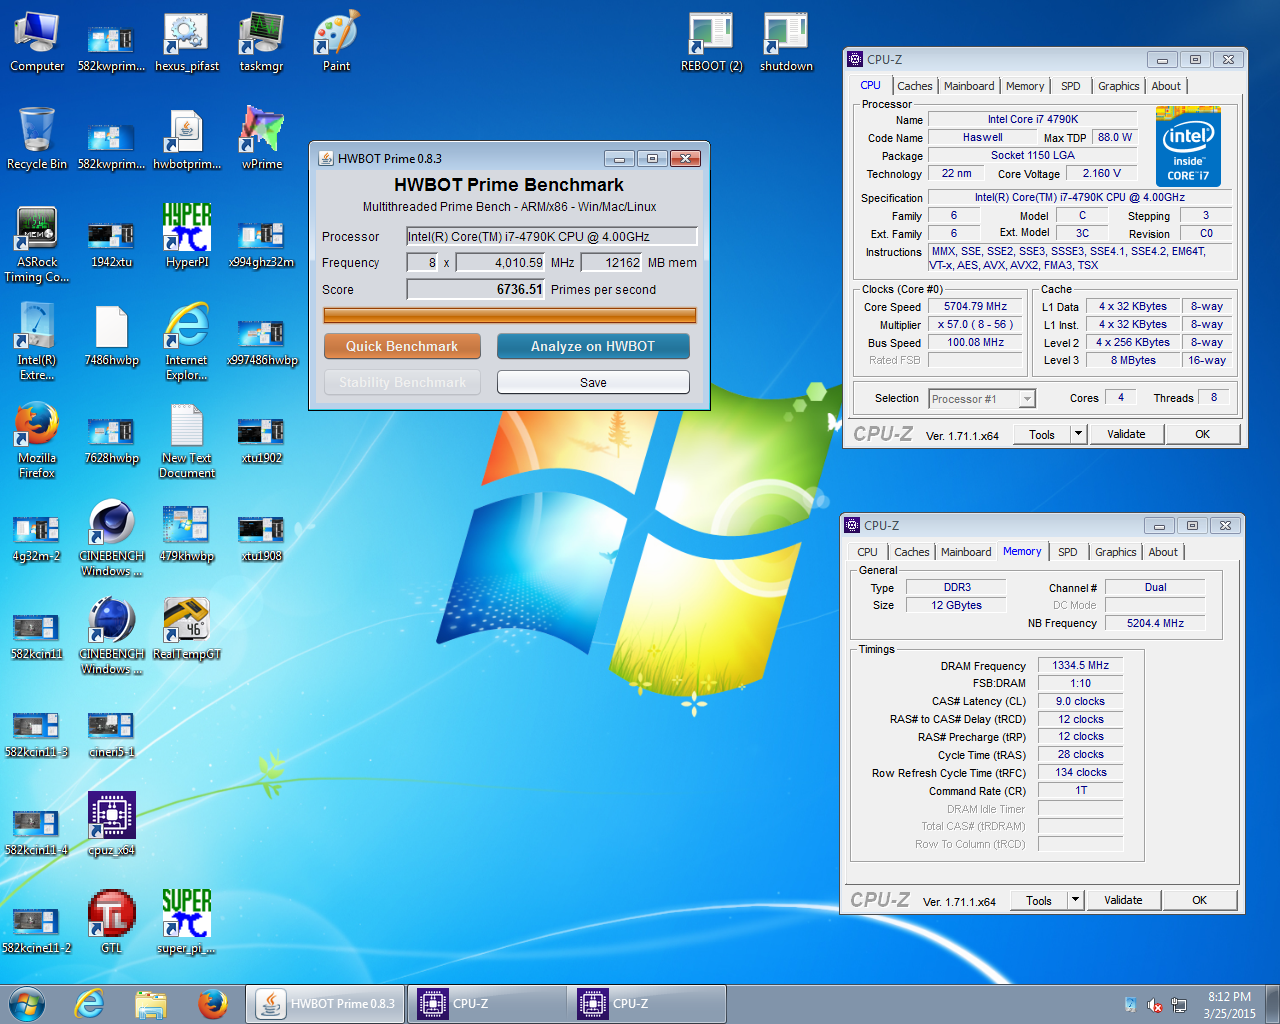Click the Quick Benchmark button
This screenshot has height=1024, width=1280.
[x=402, y=346]
